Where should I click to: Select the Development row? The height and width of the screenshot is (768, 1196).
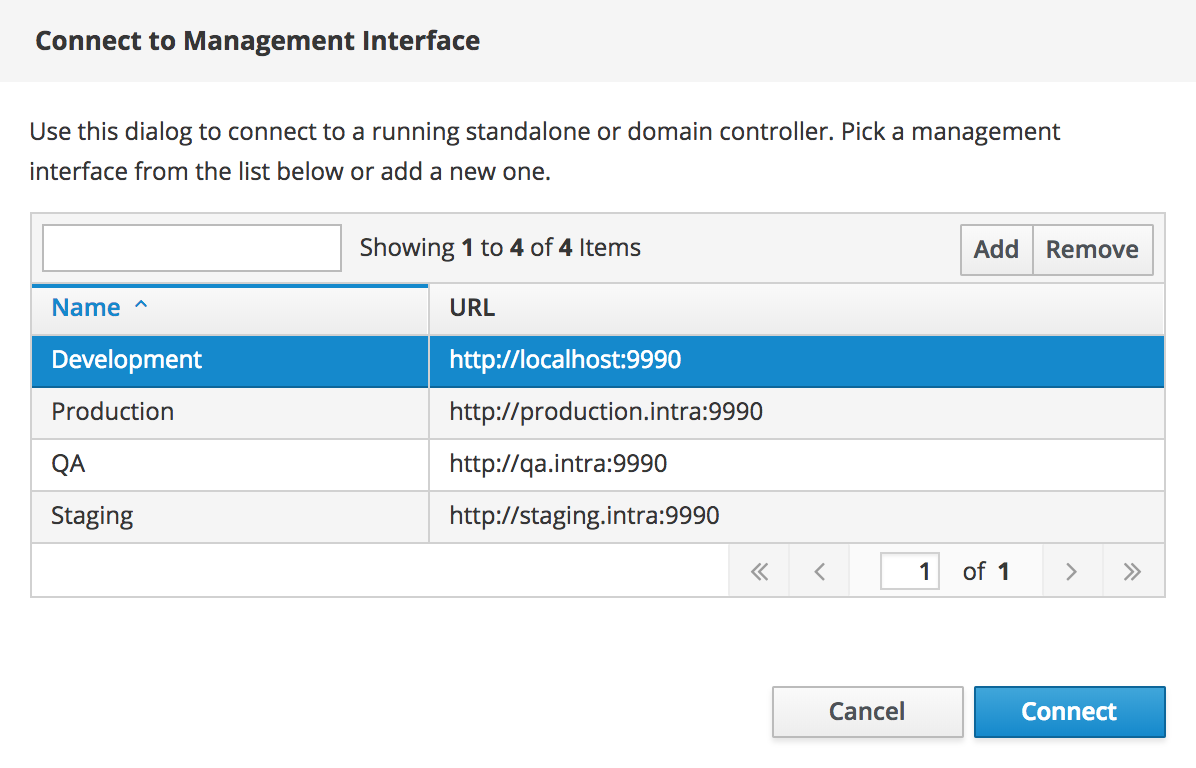[598, 361]
